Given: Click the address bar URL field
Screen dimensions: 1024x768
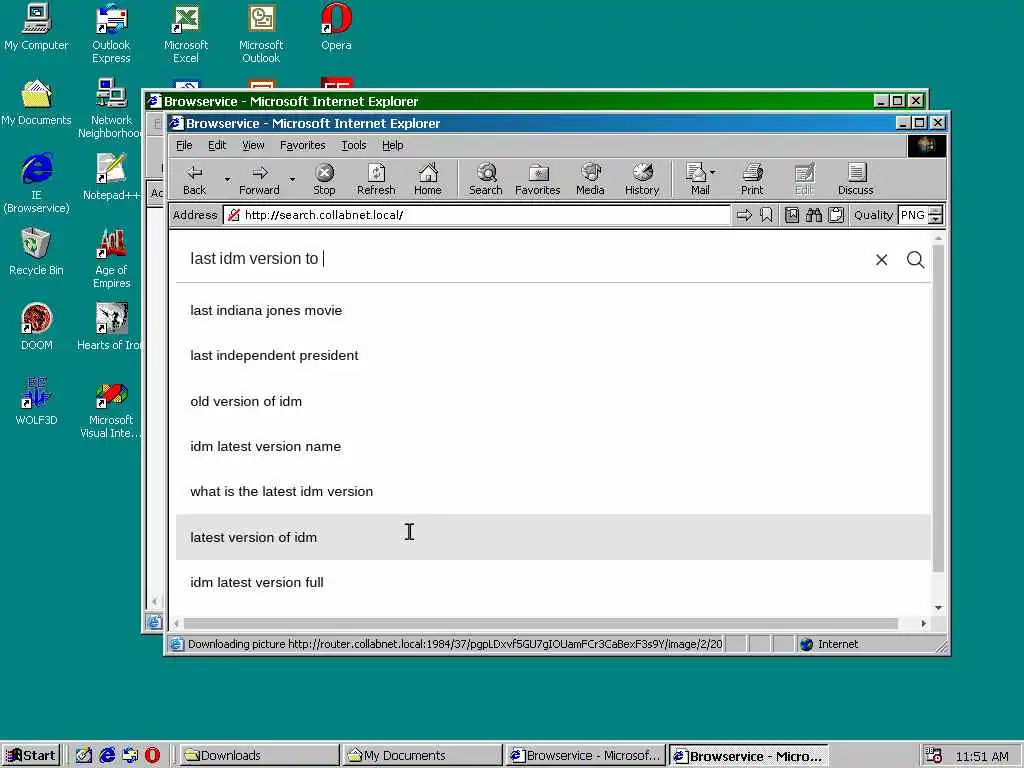Looking at the screenshot, I should pos(477,215).
